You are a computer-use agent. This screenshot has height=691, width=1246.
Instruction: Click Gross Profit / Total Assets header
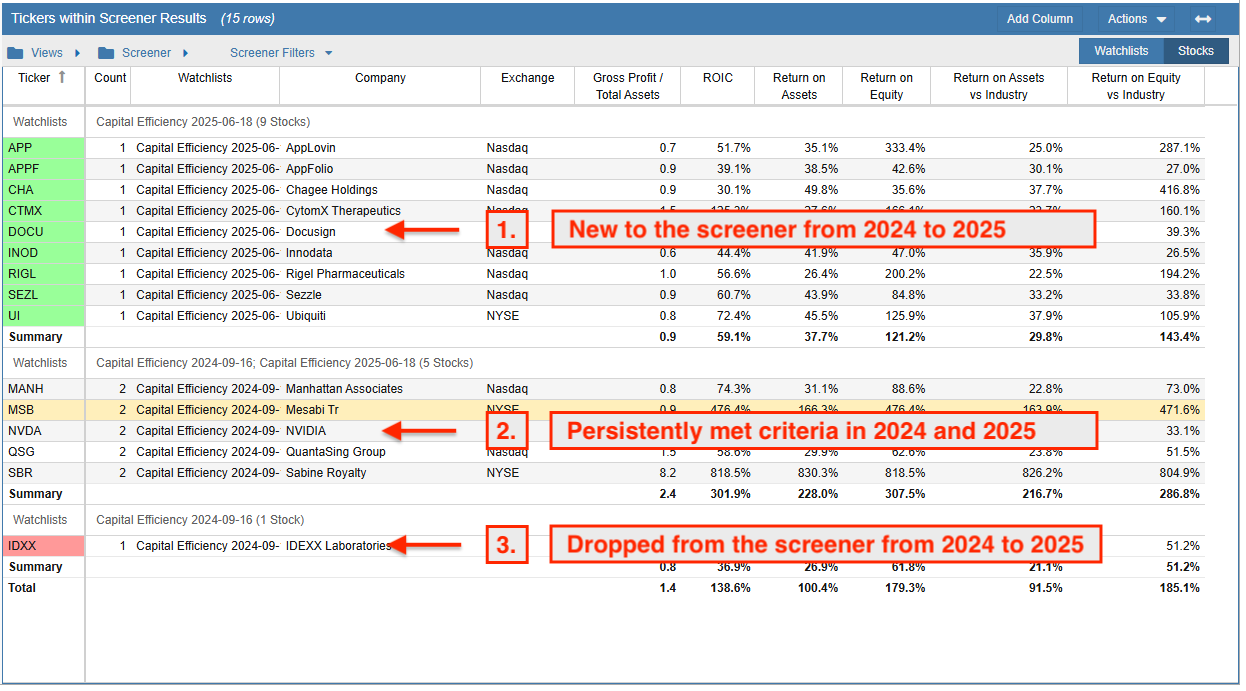click(x=628, y=86)
